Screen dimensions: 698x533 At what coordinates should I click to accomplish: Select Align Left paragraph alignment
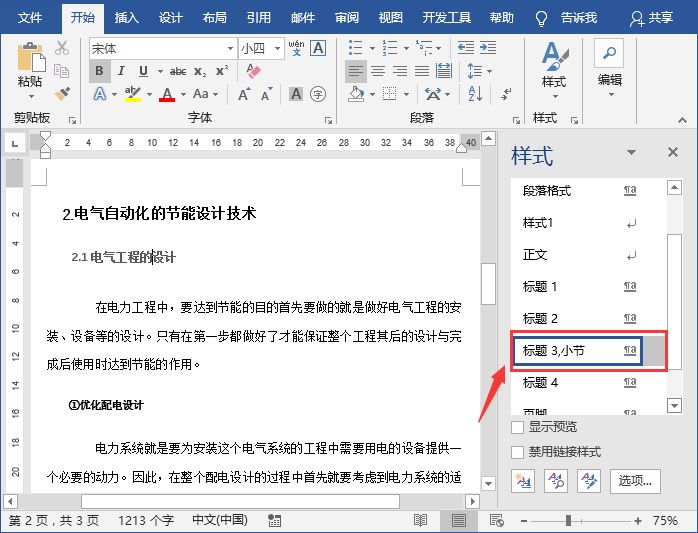[x=356, y=71]
